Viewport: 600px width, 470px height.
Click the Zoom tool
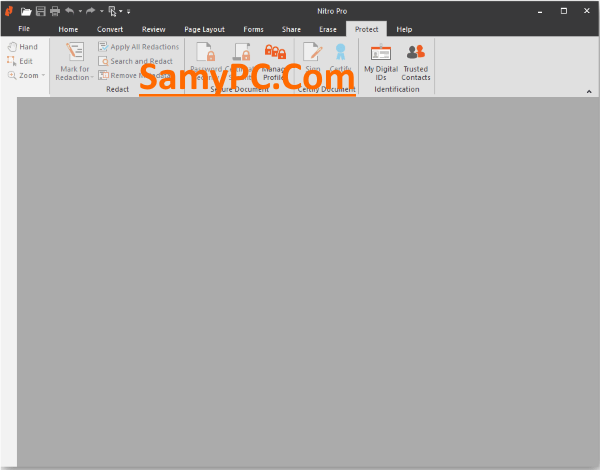click(23, 75)
